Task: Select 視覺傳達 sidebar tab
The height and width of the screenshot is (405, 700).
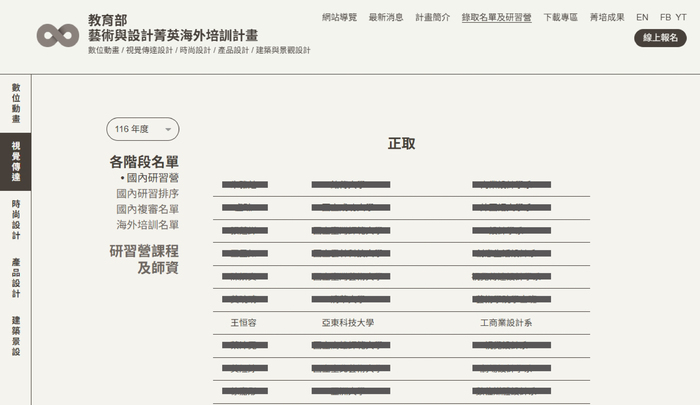Action: coord(16,162)
